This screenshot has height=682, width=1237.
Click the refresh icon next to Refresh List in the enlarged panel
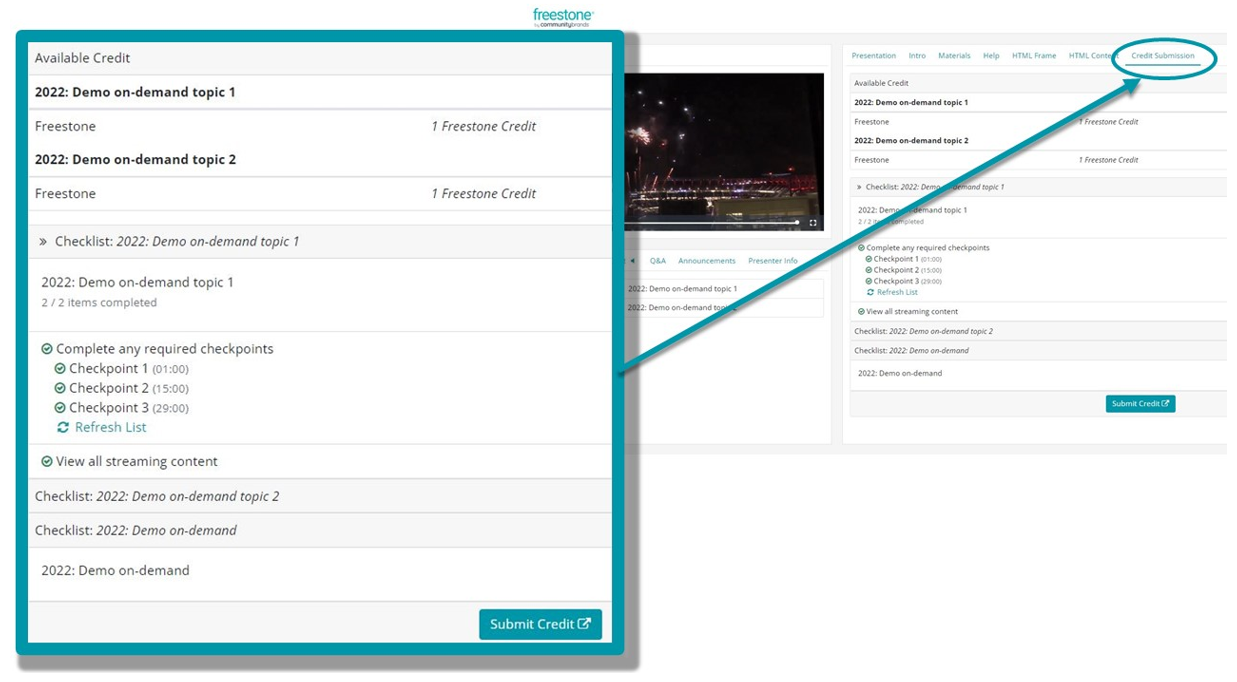pos(63,427)
